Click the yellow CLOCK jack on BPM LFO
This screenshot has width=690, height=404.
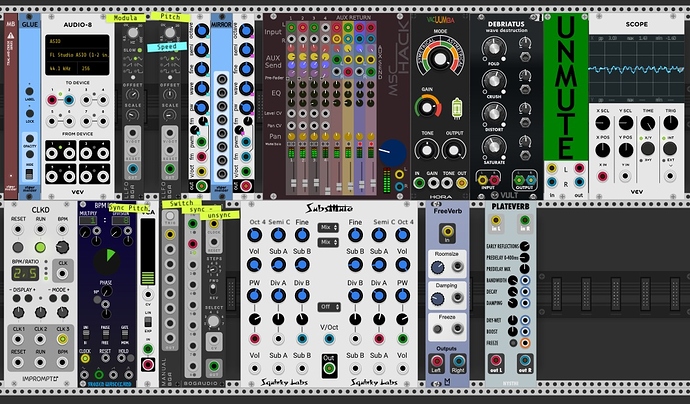coord(85,359)
